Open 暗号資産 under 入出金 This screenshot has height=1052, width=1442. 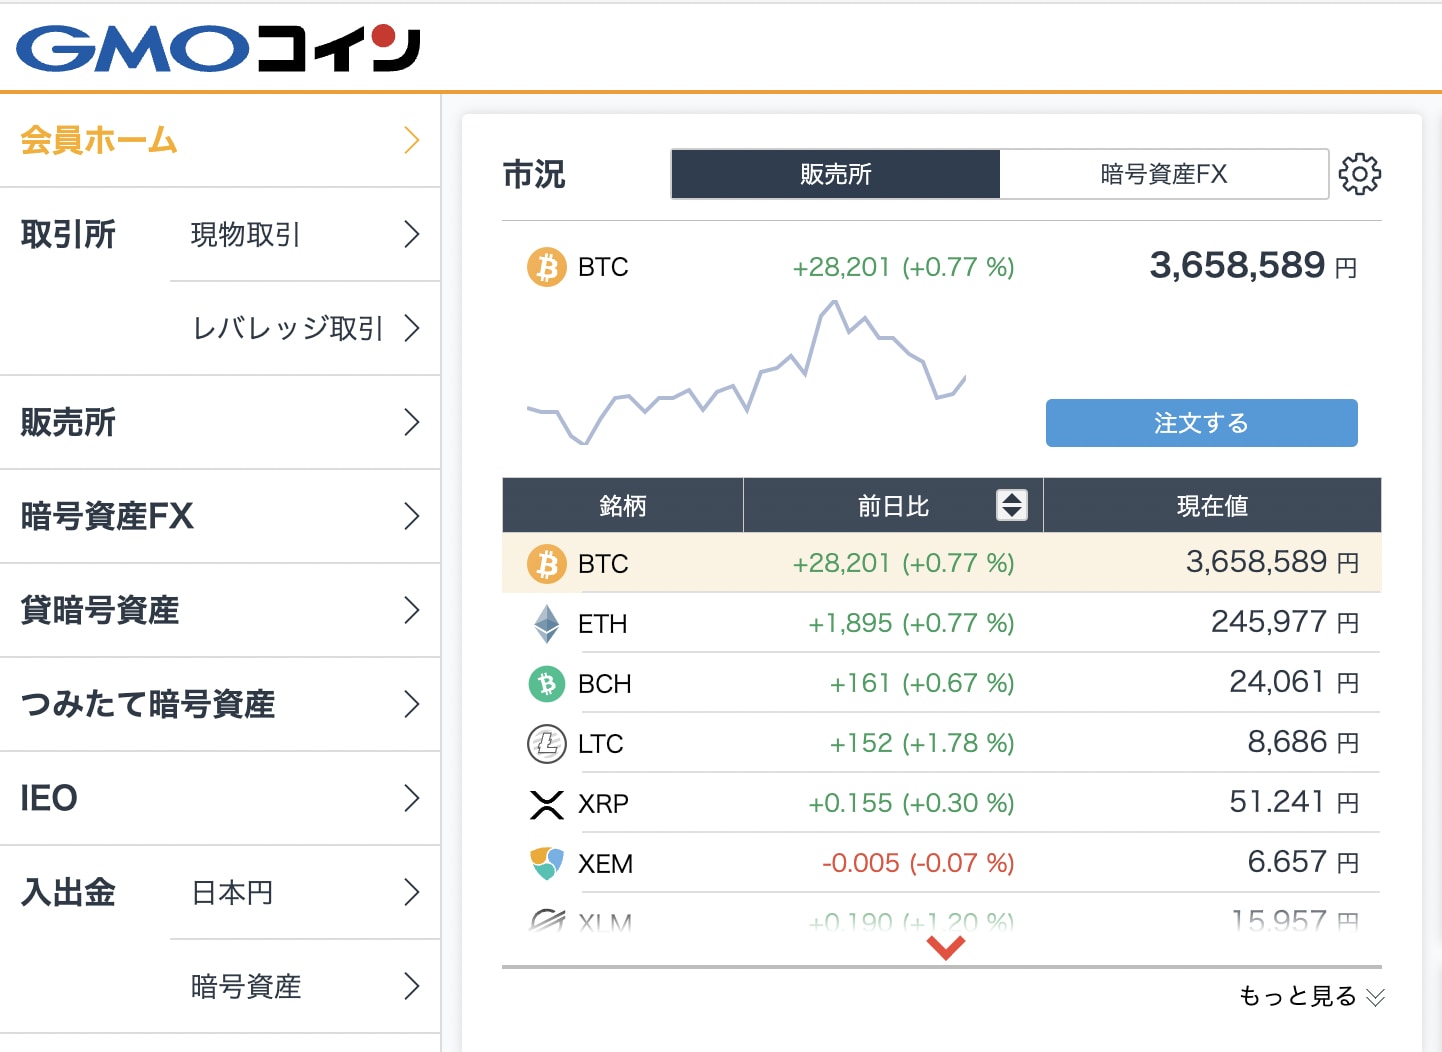(x=305, y=986)
